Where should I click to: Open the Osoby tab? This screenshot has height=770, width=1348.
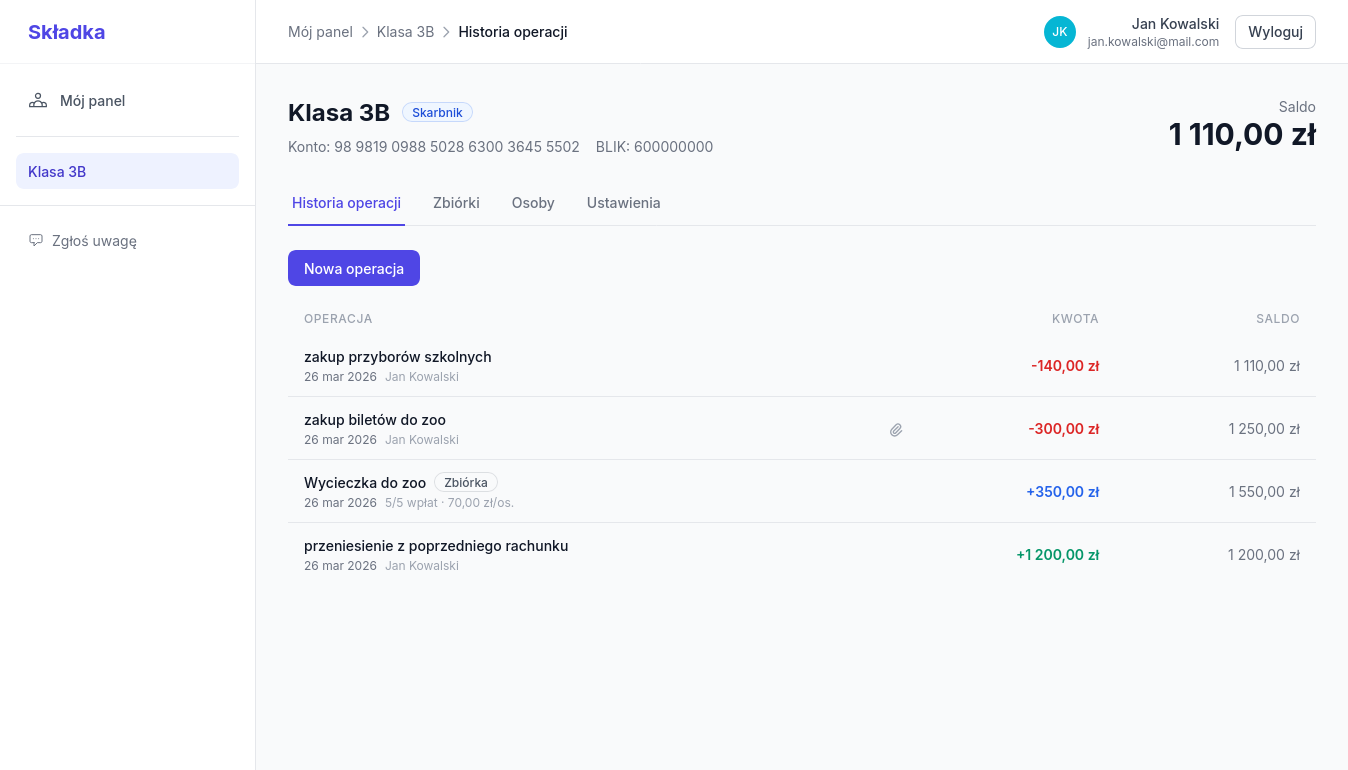[533, 203]
